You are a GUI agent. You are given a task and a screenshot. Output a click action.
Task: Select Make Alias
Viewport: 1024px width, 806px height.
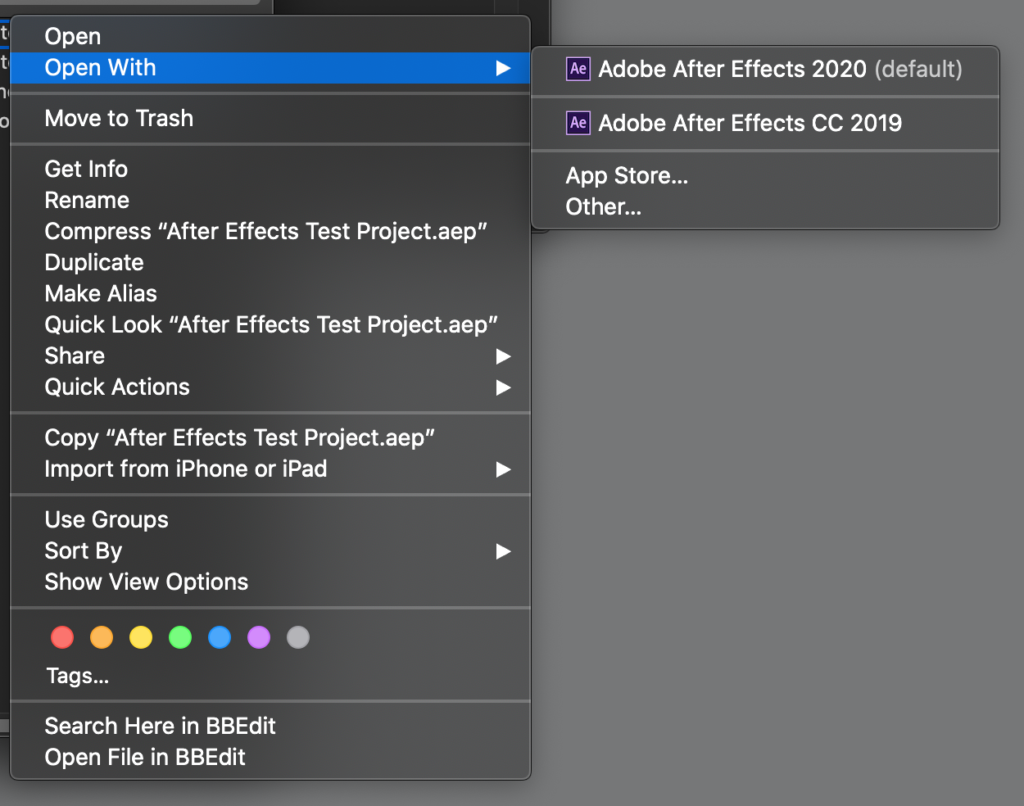(x=270, y=293)
